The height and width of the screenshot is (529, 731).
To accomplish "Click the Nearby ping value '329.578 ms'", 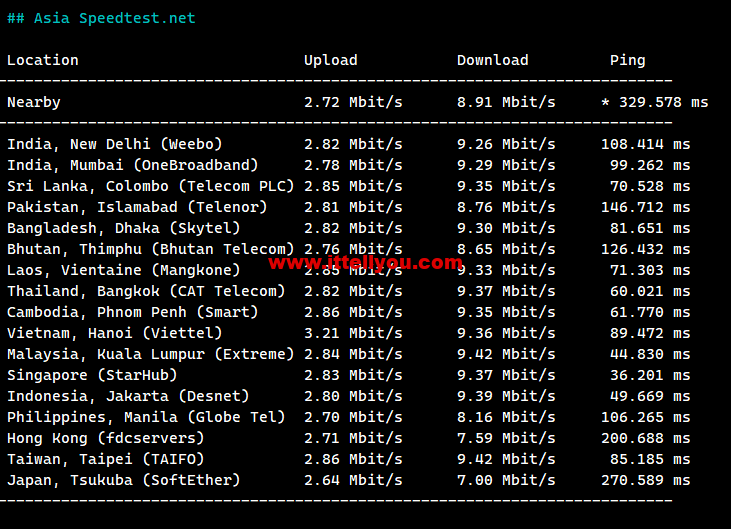I will pyautogui.click(x=664, y=102).
